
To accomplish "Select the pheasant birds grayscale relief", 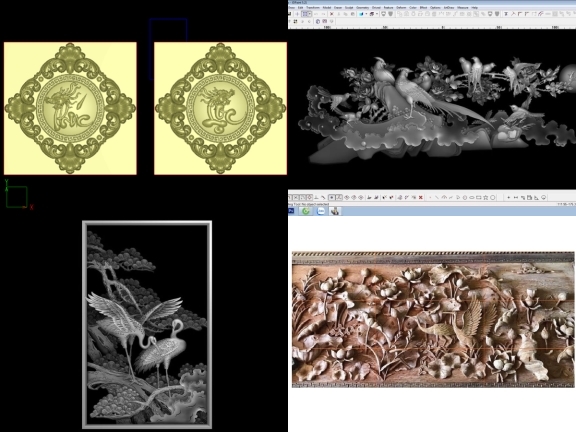I will (437, 108).
